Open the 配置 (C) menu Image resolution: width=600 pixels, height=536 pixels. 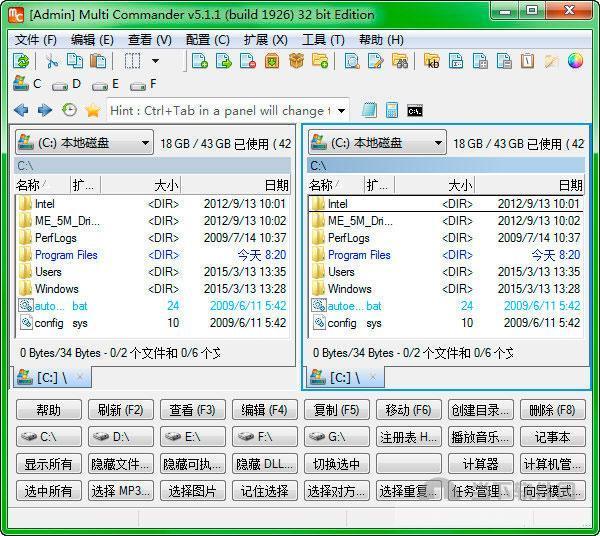coord(207,39)
